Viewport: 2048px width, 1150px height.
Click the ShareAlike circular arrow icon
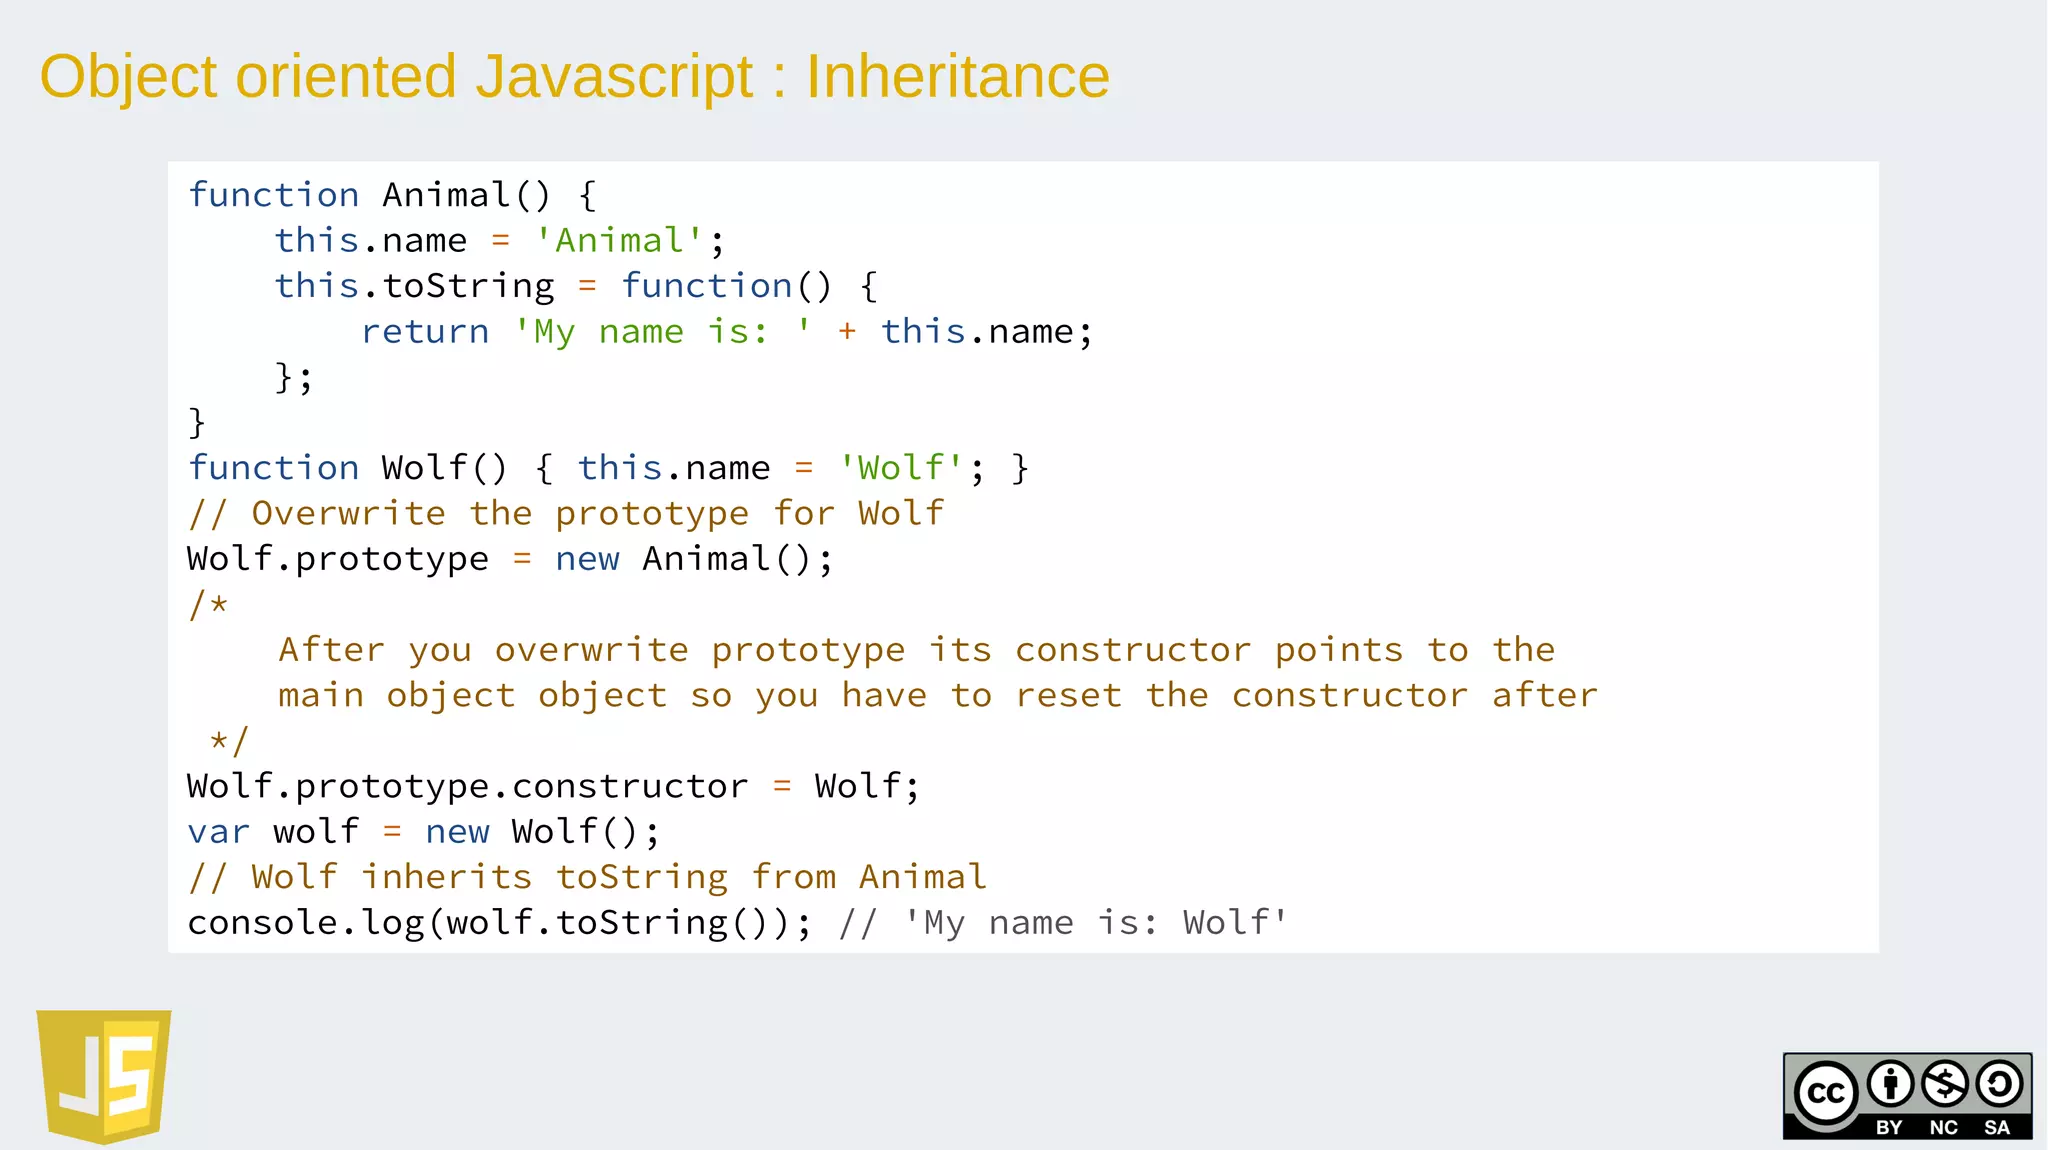tap(1999, 1084)
